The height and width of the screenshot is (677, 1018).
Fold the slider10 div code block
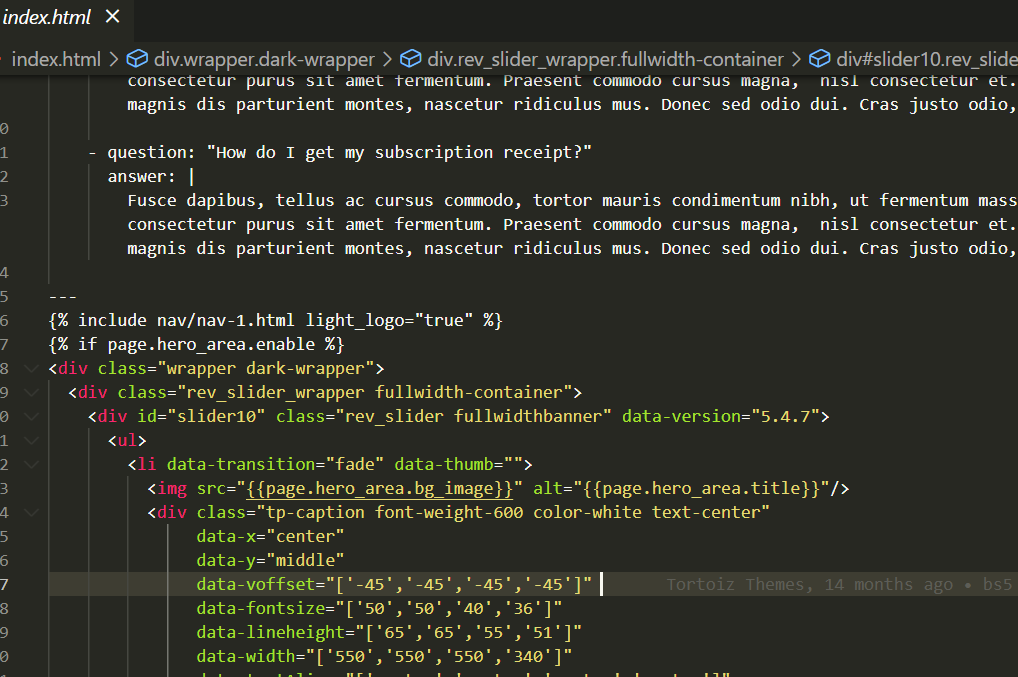[x=30, y=416]
